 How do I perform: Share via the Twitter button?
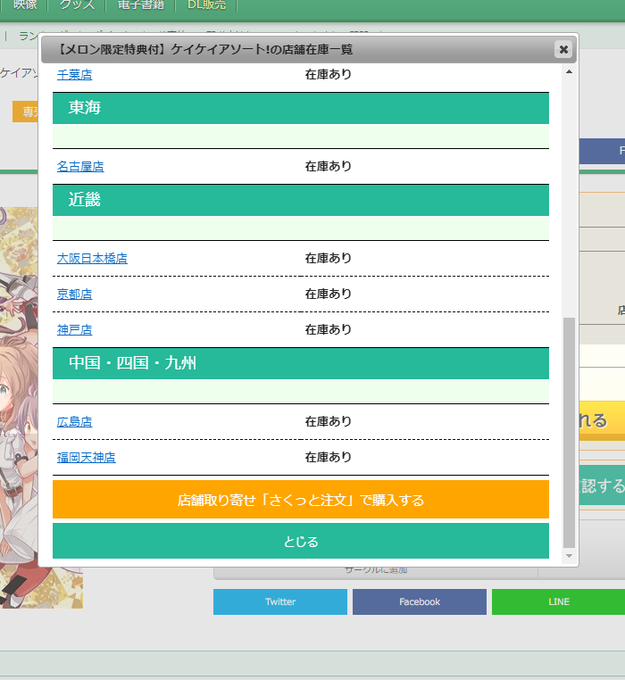coord(280,602)
